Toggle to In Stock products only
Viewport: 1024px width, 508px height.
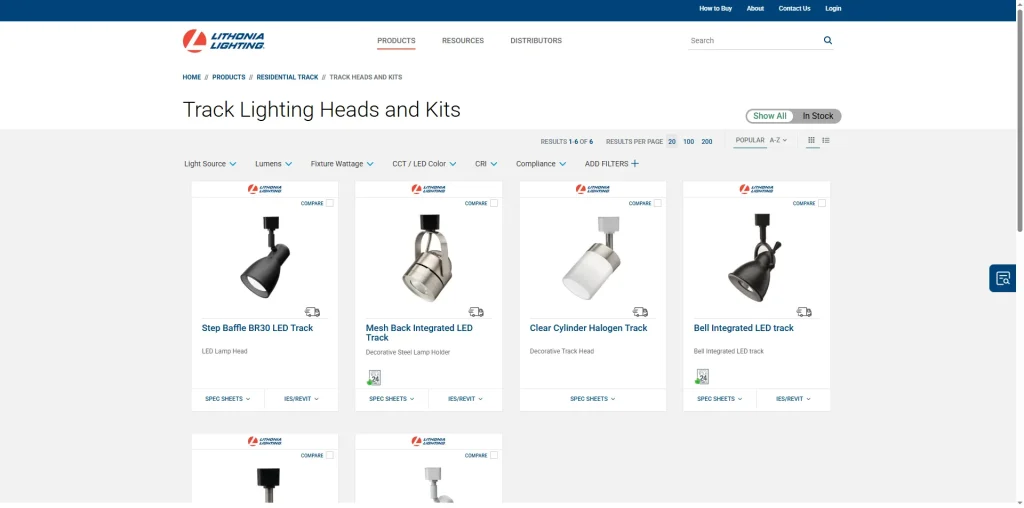[x=818, y=116]
